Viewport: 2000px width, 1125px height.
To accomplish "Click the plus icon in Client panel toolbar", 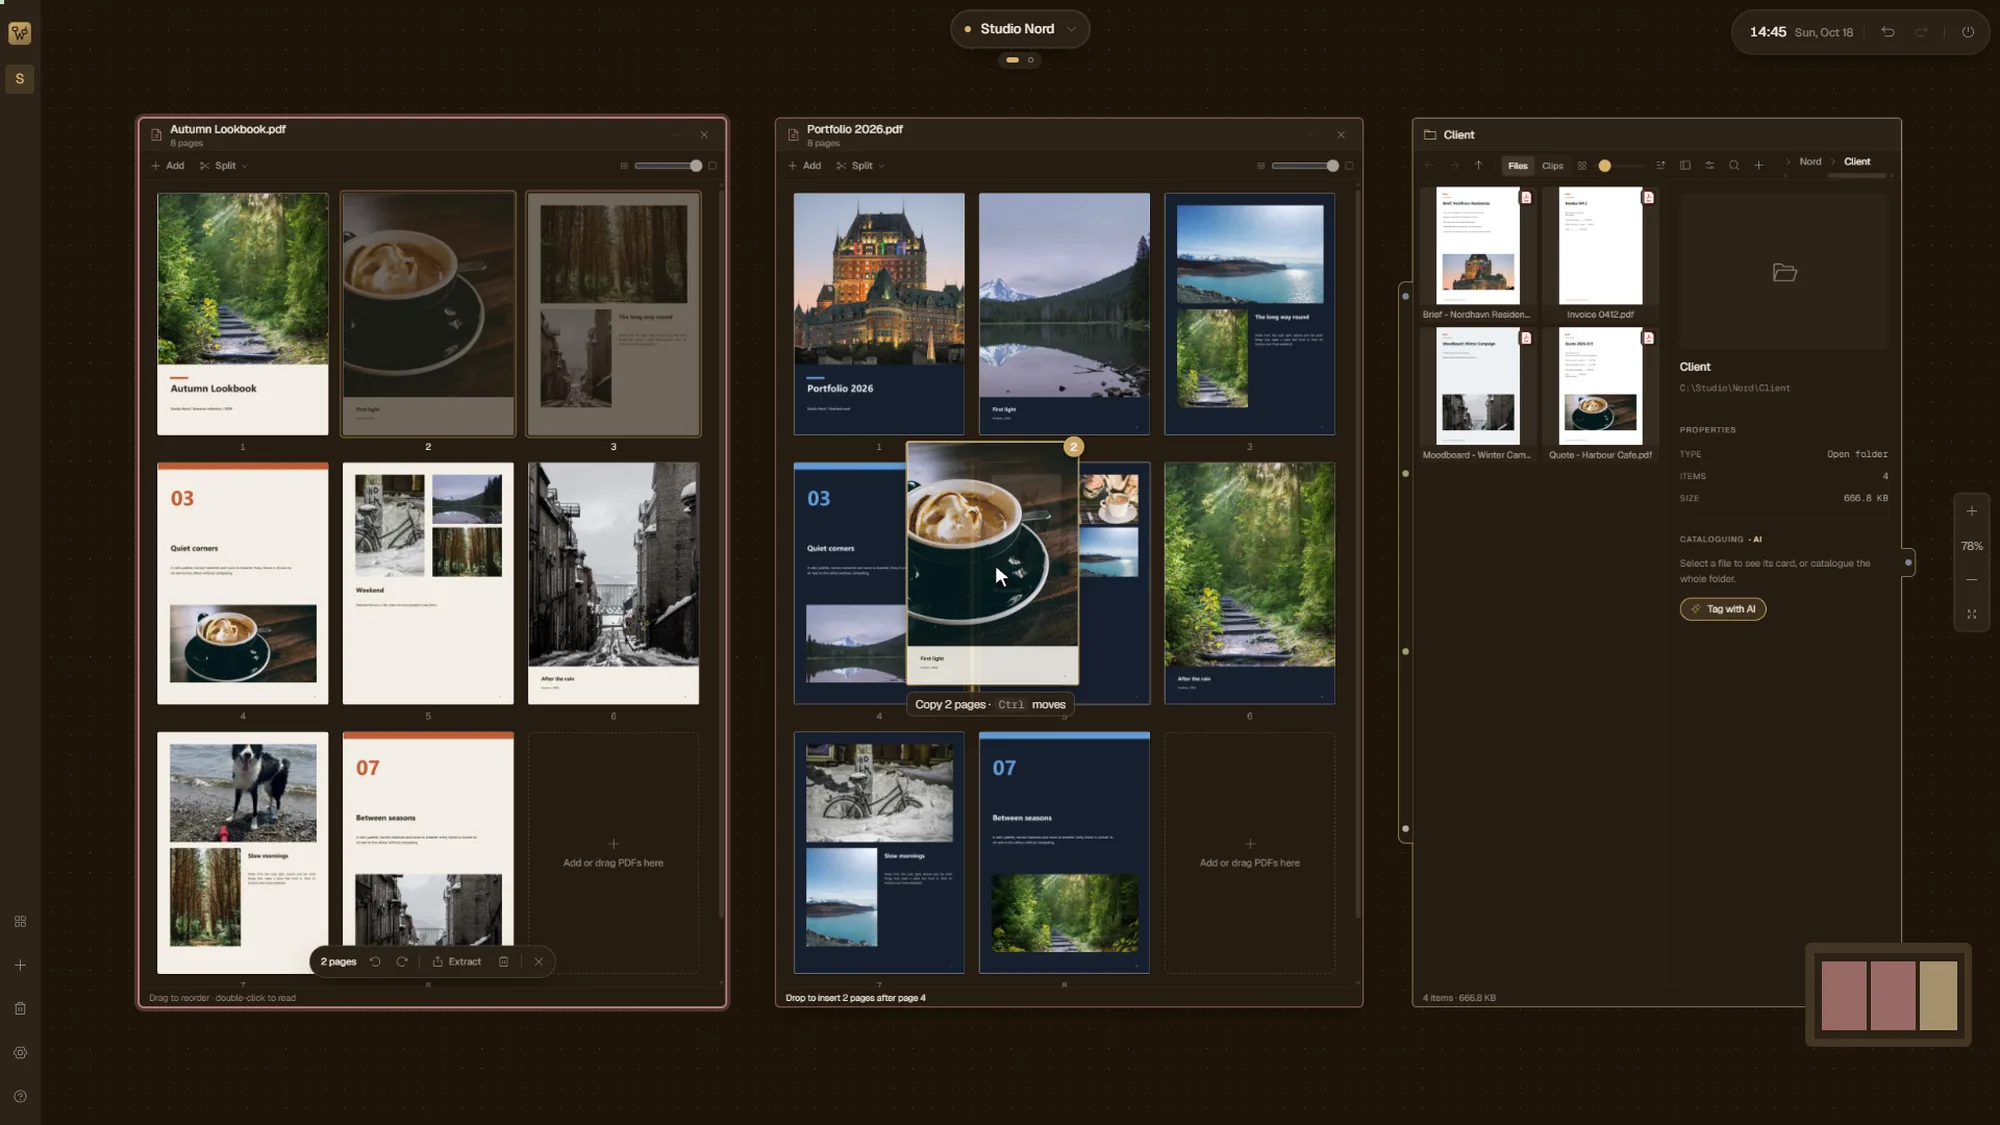I will pos(1759,166).
